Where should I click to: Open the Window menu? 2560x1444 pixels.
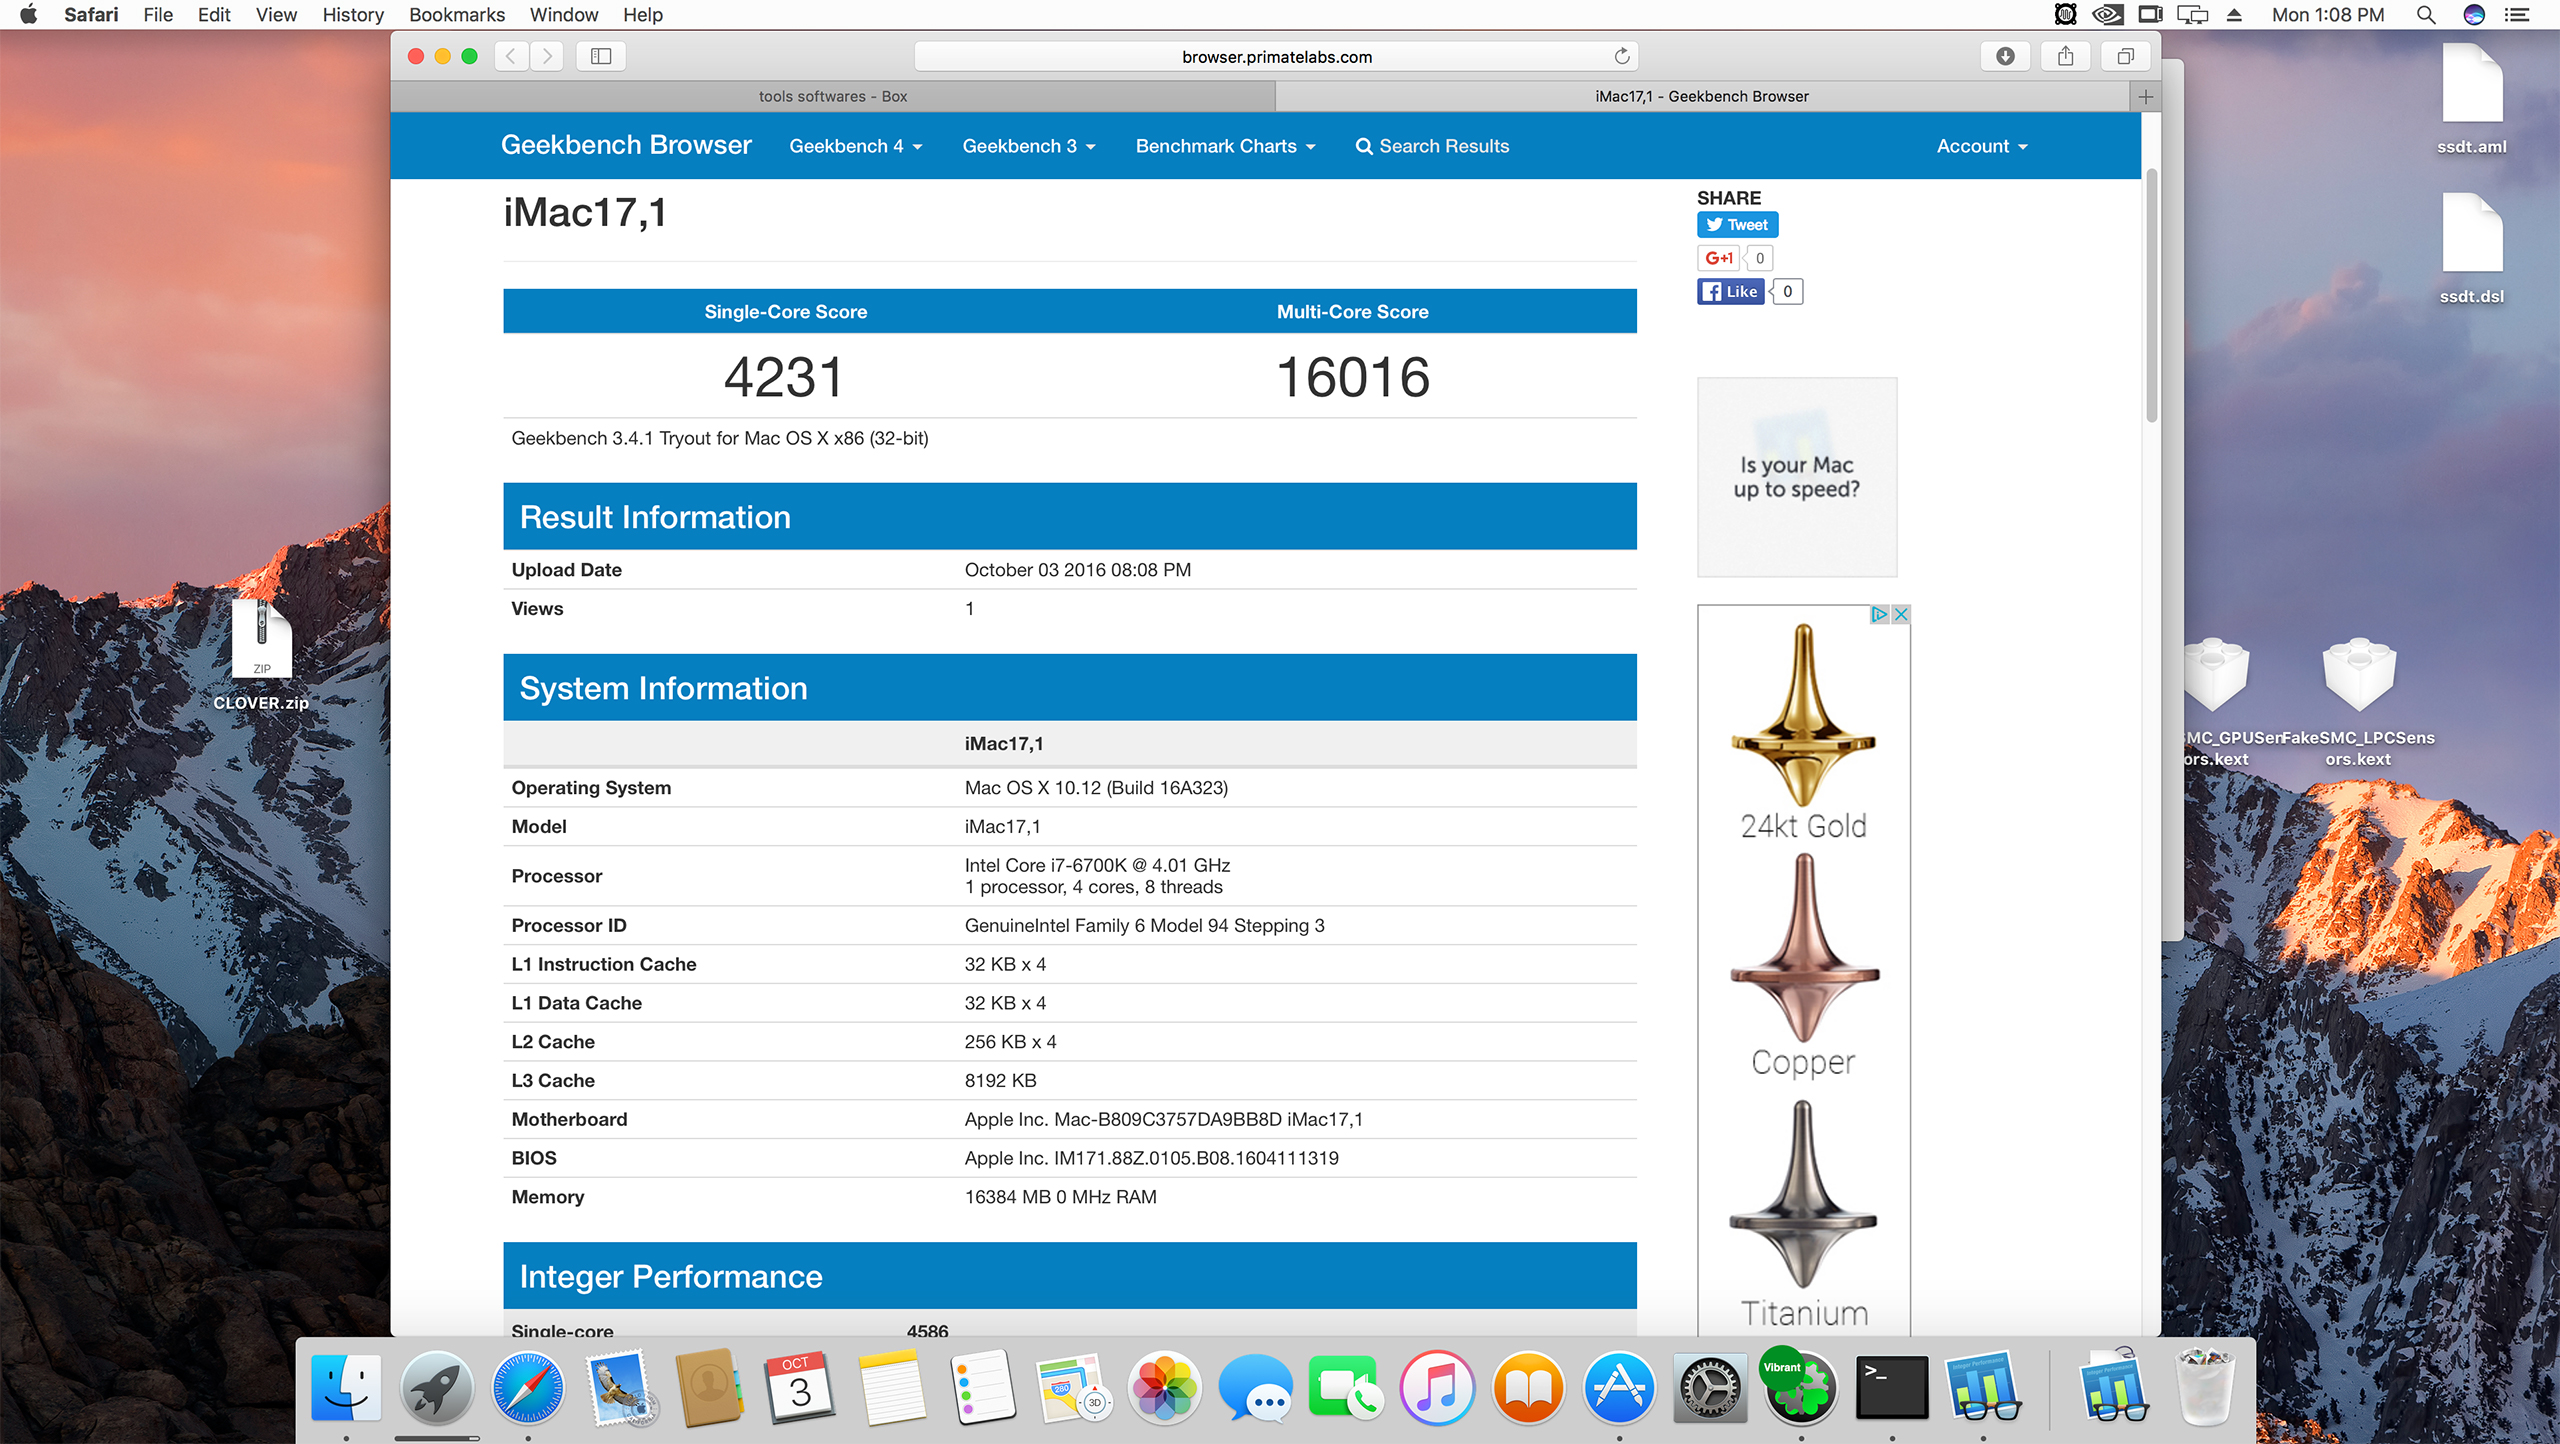(x=564, y=15)
